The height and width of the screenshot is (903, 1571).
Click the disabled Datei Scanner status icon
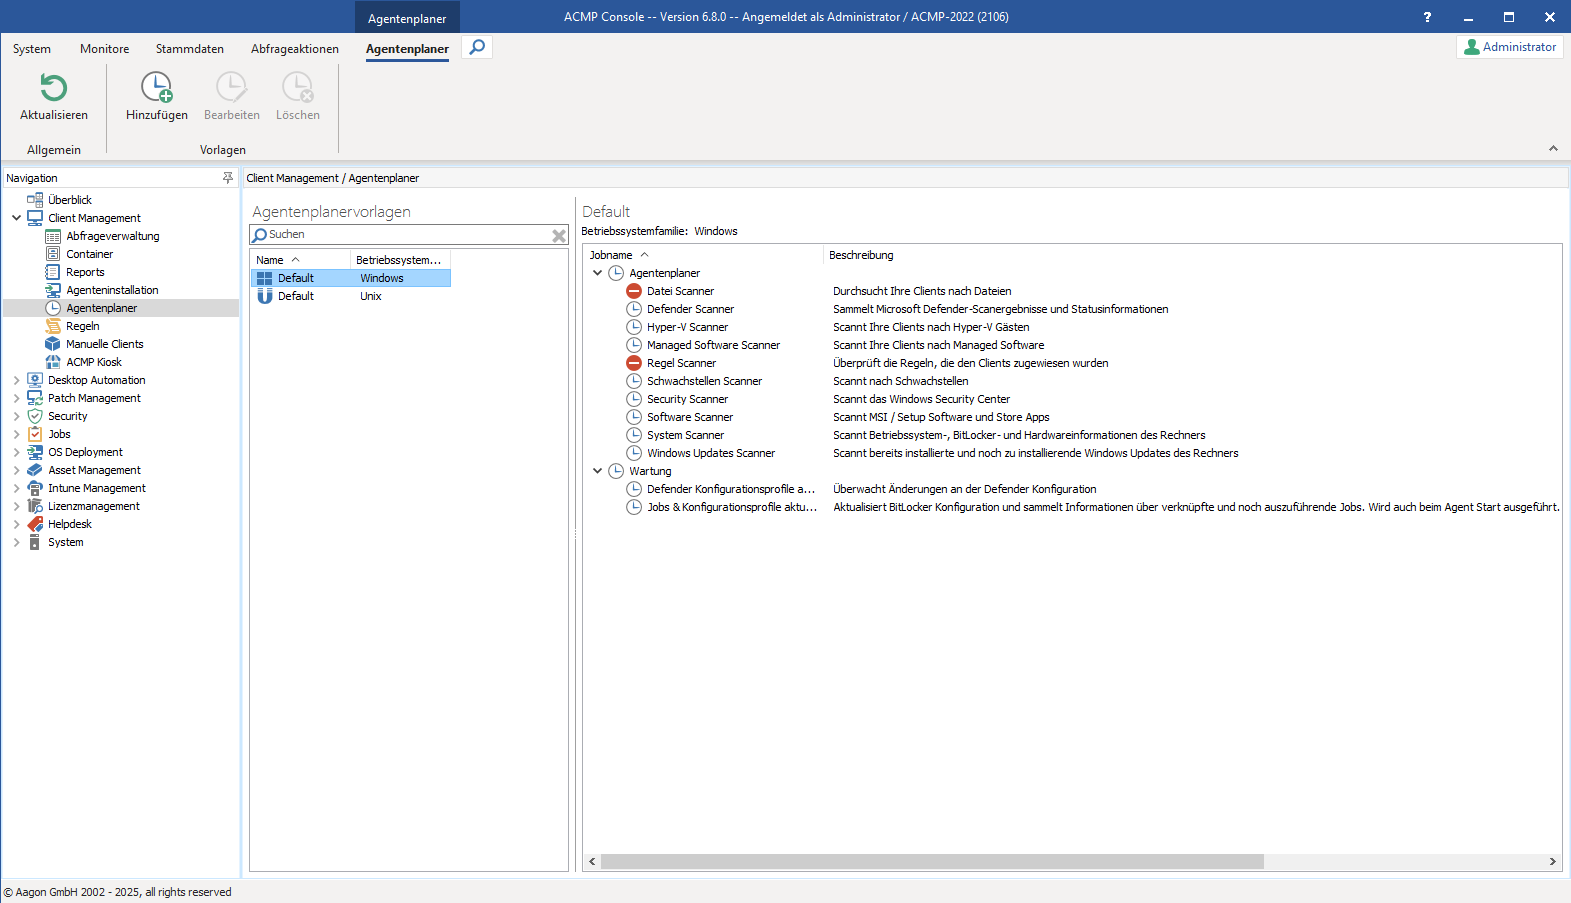click(634, 291)
